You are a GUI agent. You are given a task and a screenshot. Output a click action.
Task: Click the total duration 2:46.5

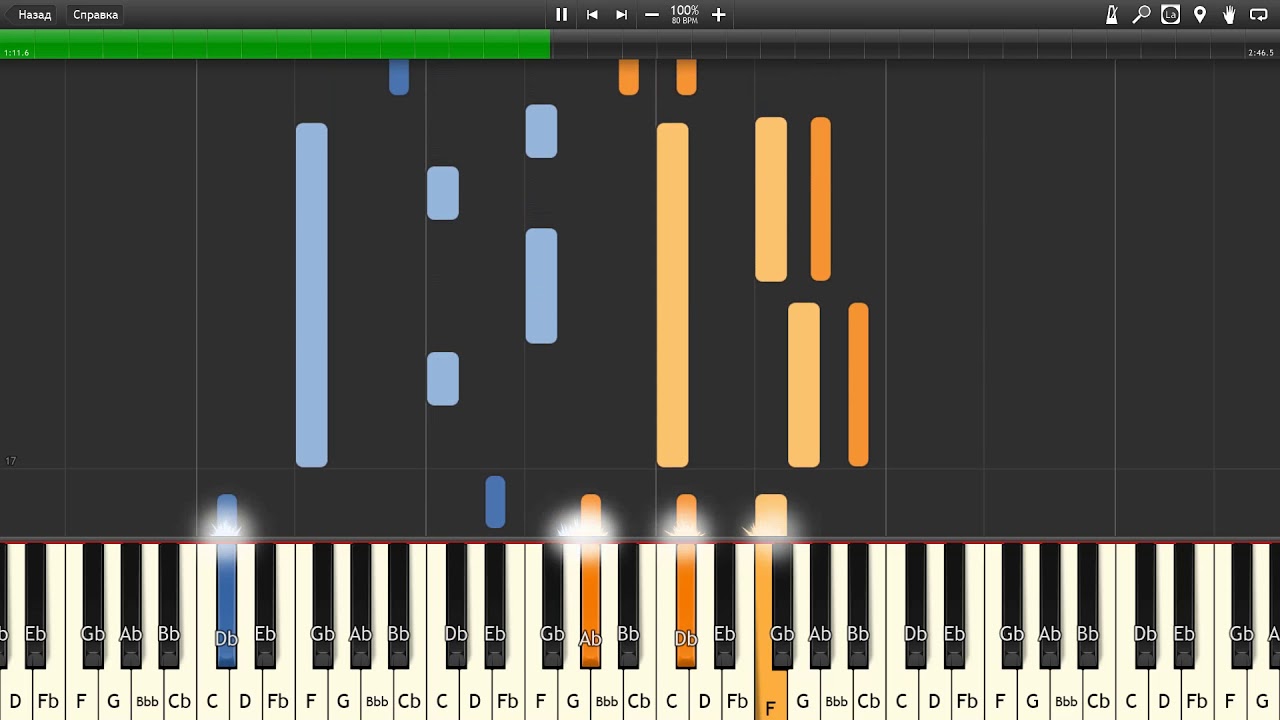(x=1261, y=53)
